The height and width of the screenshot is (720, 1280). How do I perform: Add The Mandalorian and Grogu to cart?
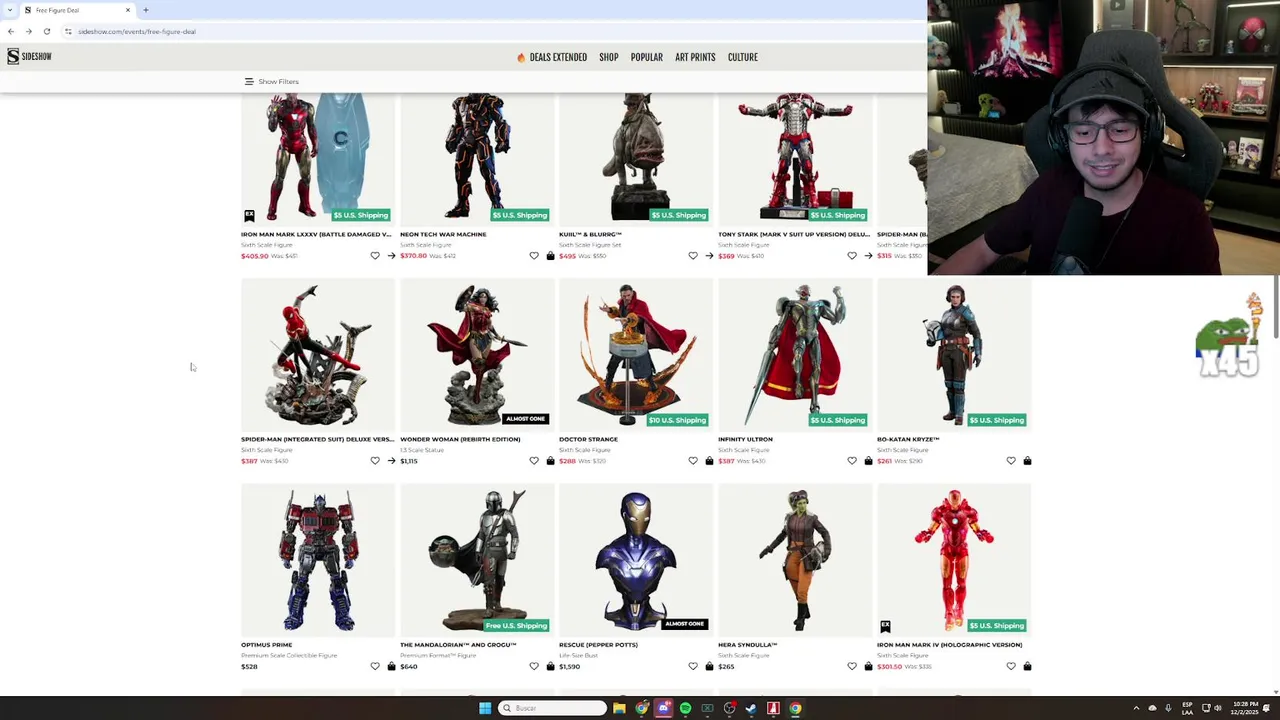coord(550,666)
